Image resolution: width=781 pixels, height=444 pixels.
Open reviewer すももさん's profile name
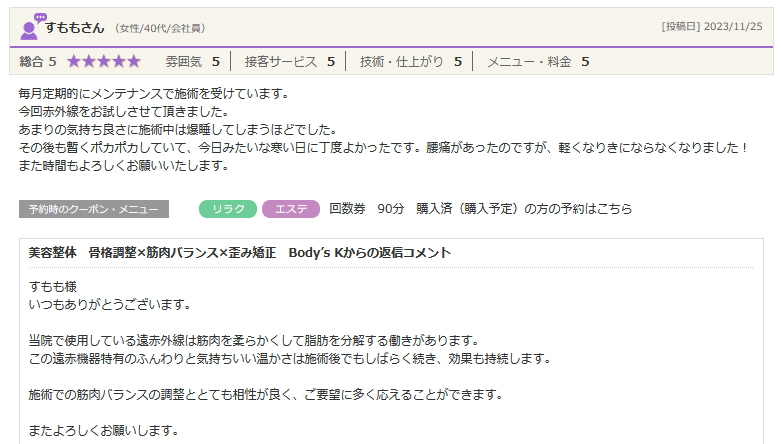[75, 26]
